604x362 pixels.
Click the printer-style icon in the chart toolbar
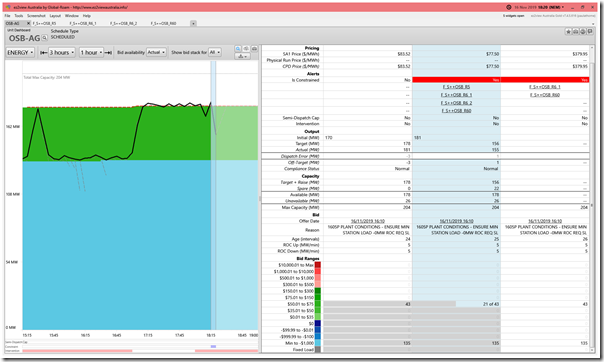coord(254,49)
